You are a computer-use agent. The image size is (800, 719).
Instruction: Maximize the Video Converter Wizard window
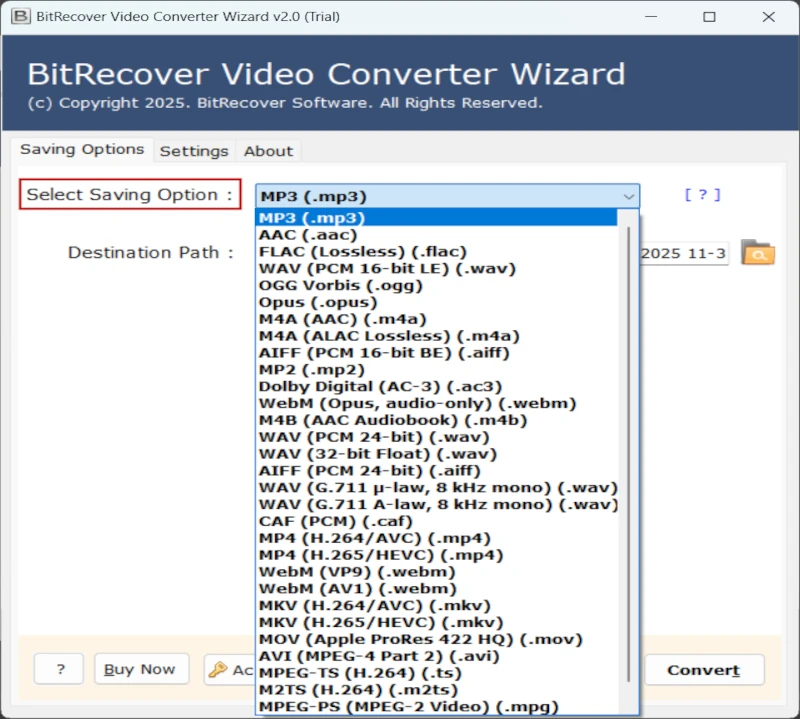(x=709, y=16)
